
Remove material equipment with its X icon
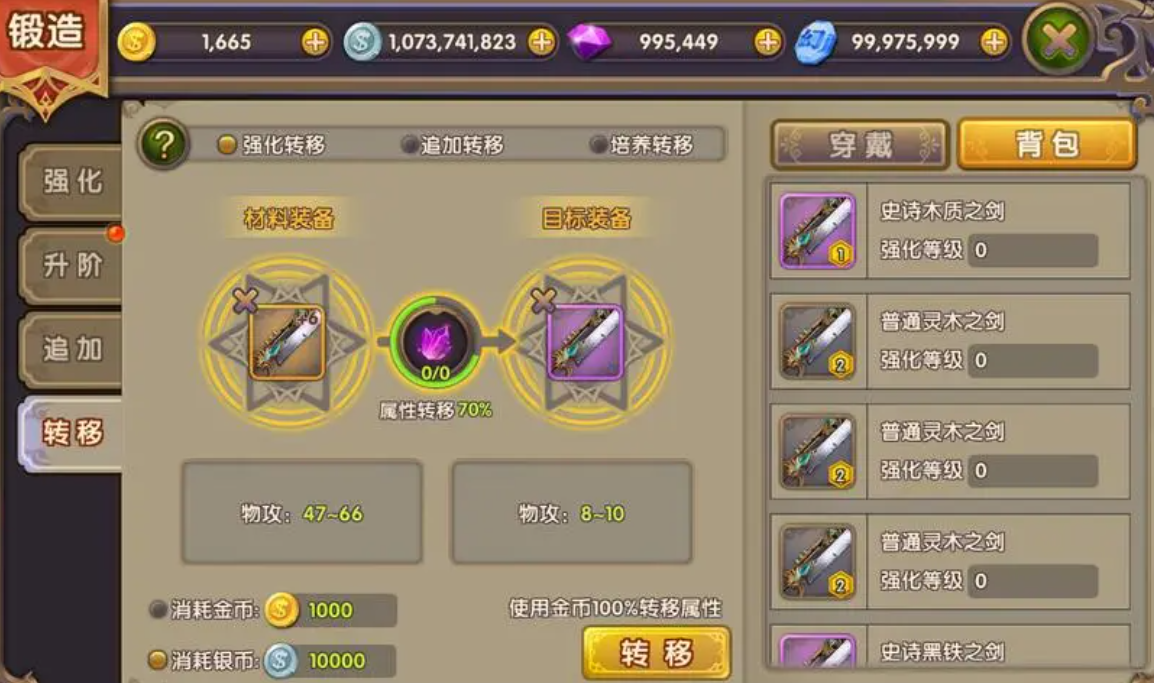tap(245, 299)
